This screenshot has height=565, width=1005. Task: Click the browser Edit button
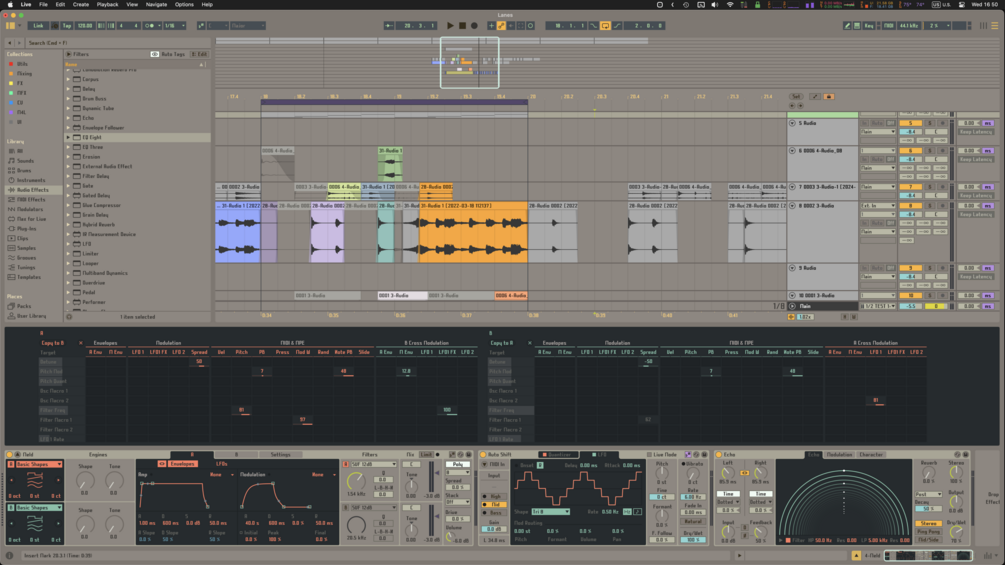[200, 54]
